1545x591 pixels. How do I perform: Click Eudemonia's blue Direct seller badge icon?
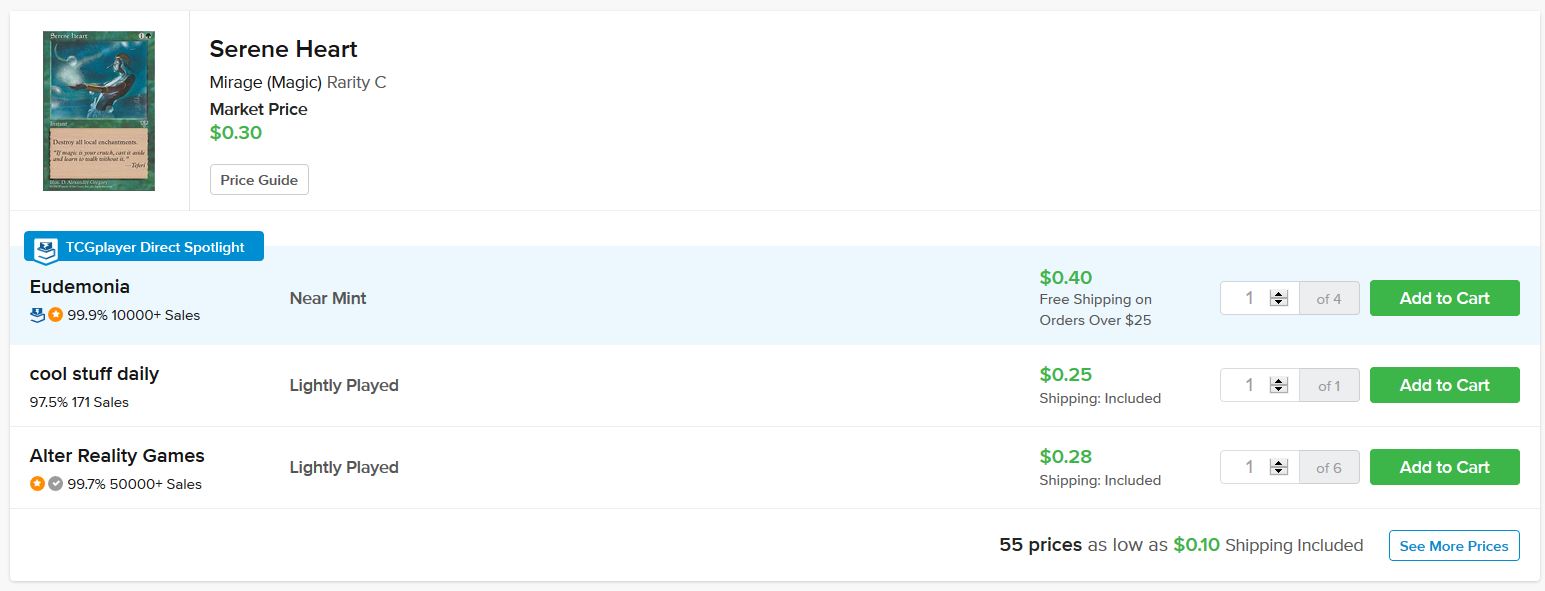(x=38, y=315)
